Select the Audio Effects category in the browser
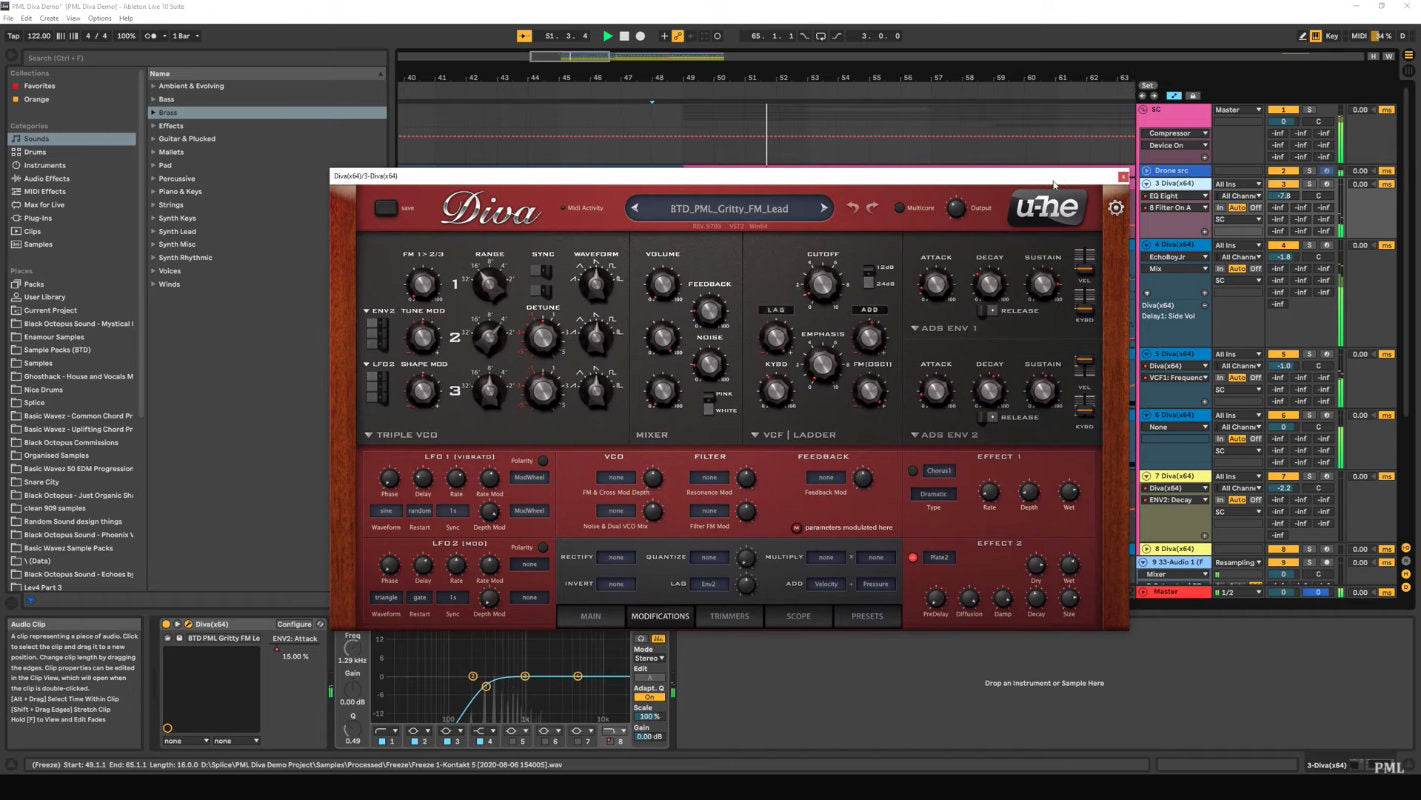 click(46, 178)
